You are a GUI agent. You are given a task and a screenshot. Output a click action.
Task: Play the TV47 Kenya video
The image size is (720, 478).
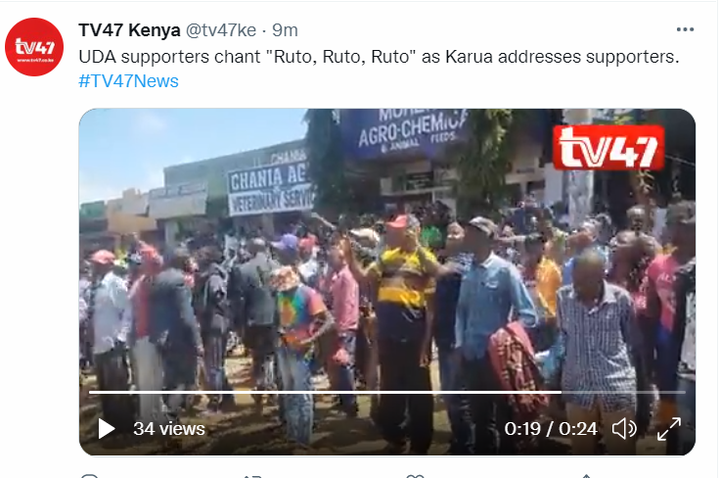107,429
